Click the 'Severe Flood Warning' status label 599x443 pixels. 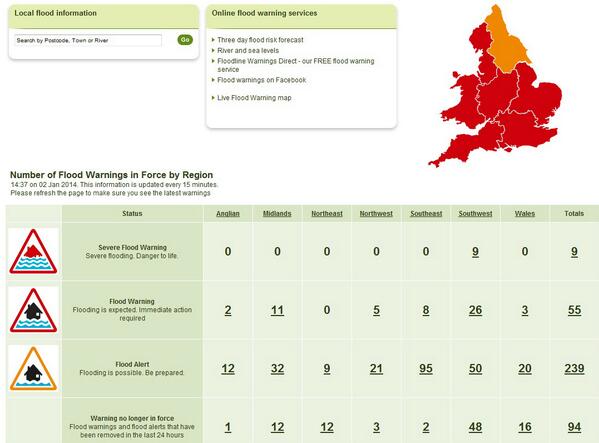tap(132, 247)
